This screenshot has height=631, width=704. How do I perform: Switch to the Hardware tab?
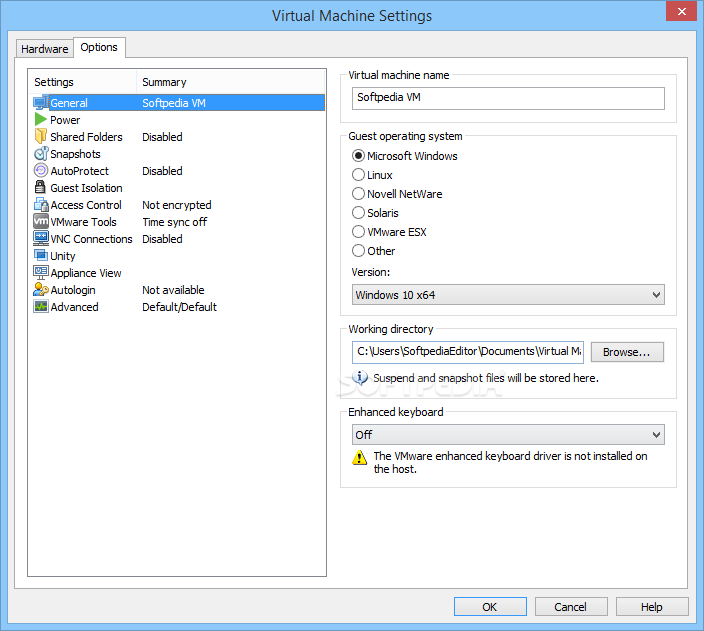(44, 49)
